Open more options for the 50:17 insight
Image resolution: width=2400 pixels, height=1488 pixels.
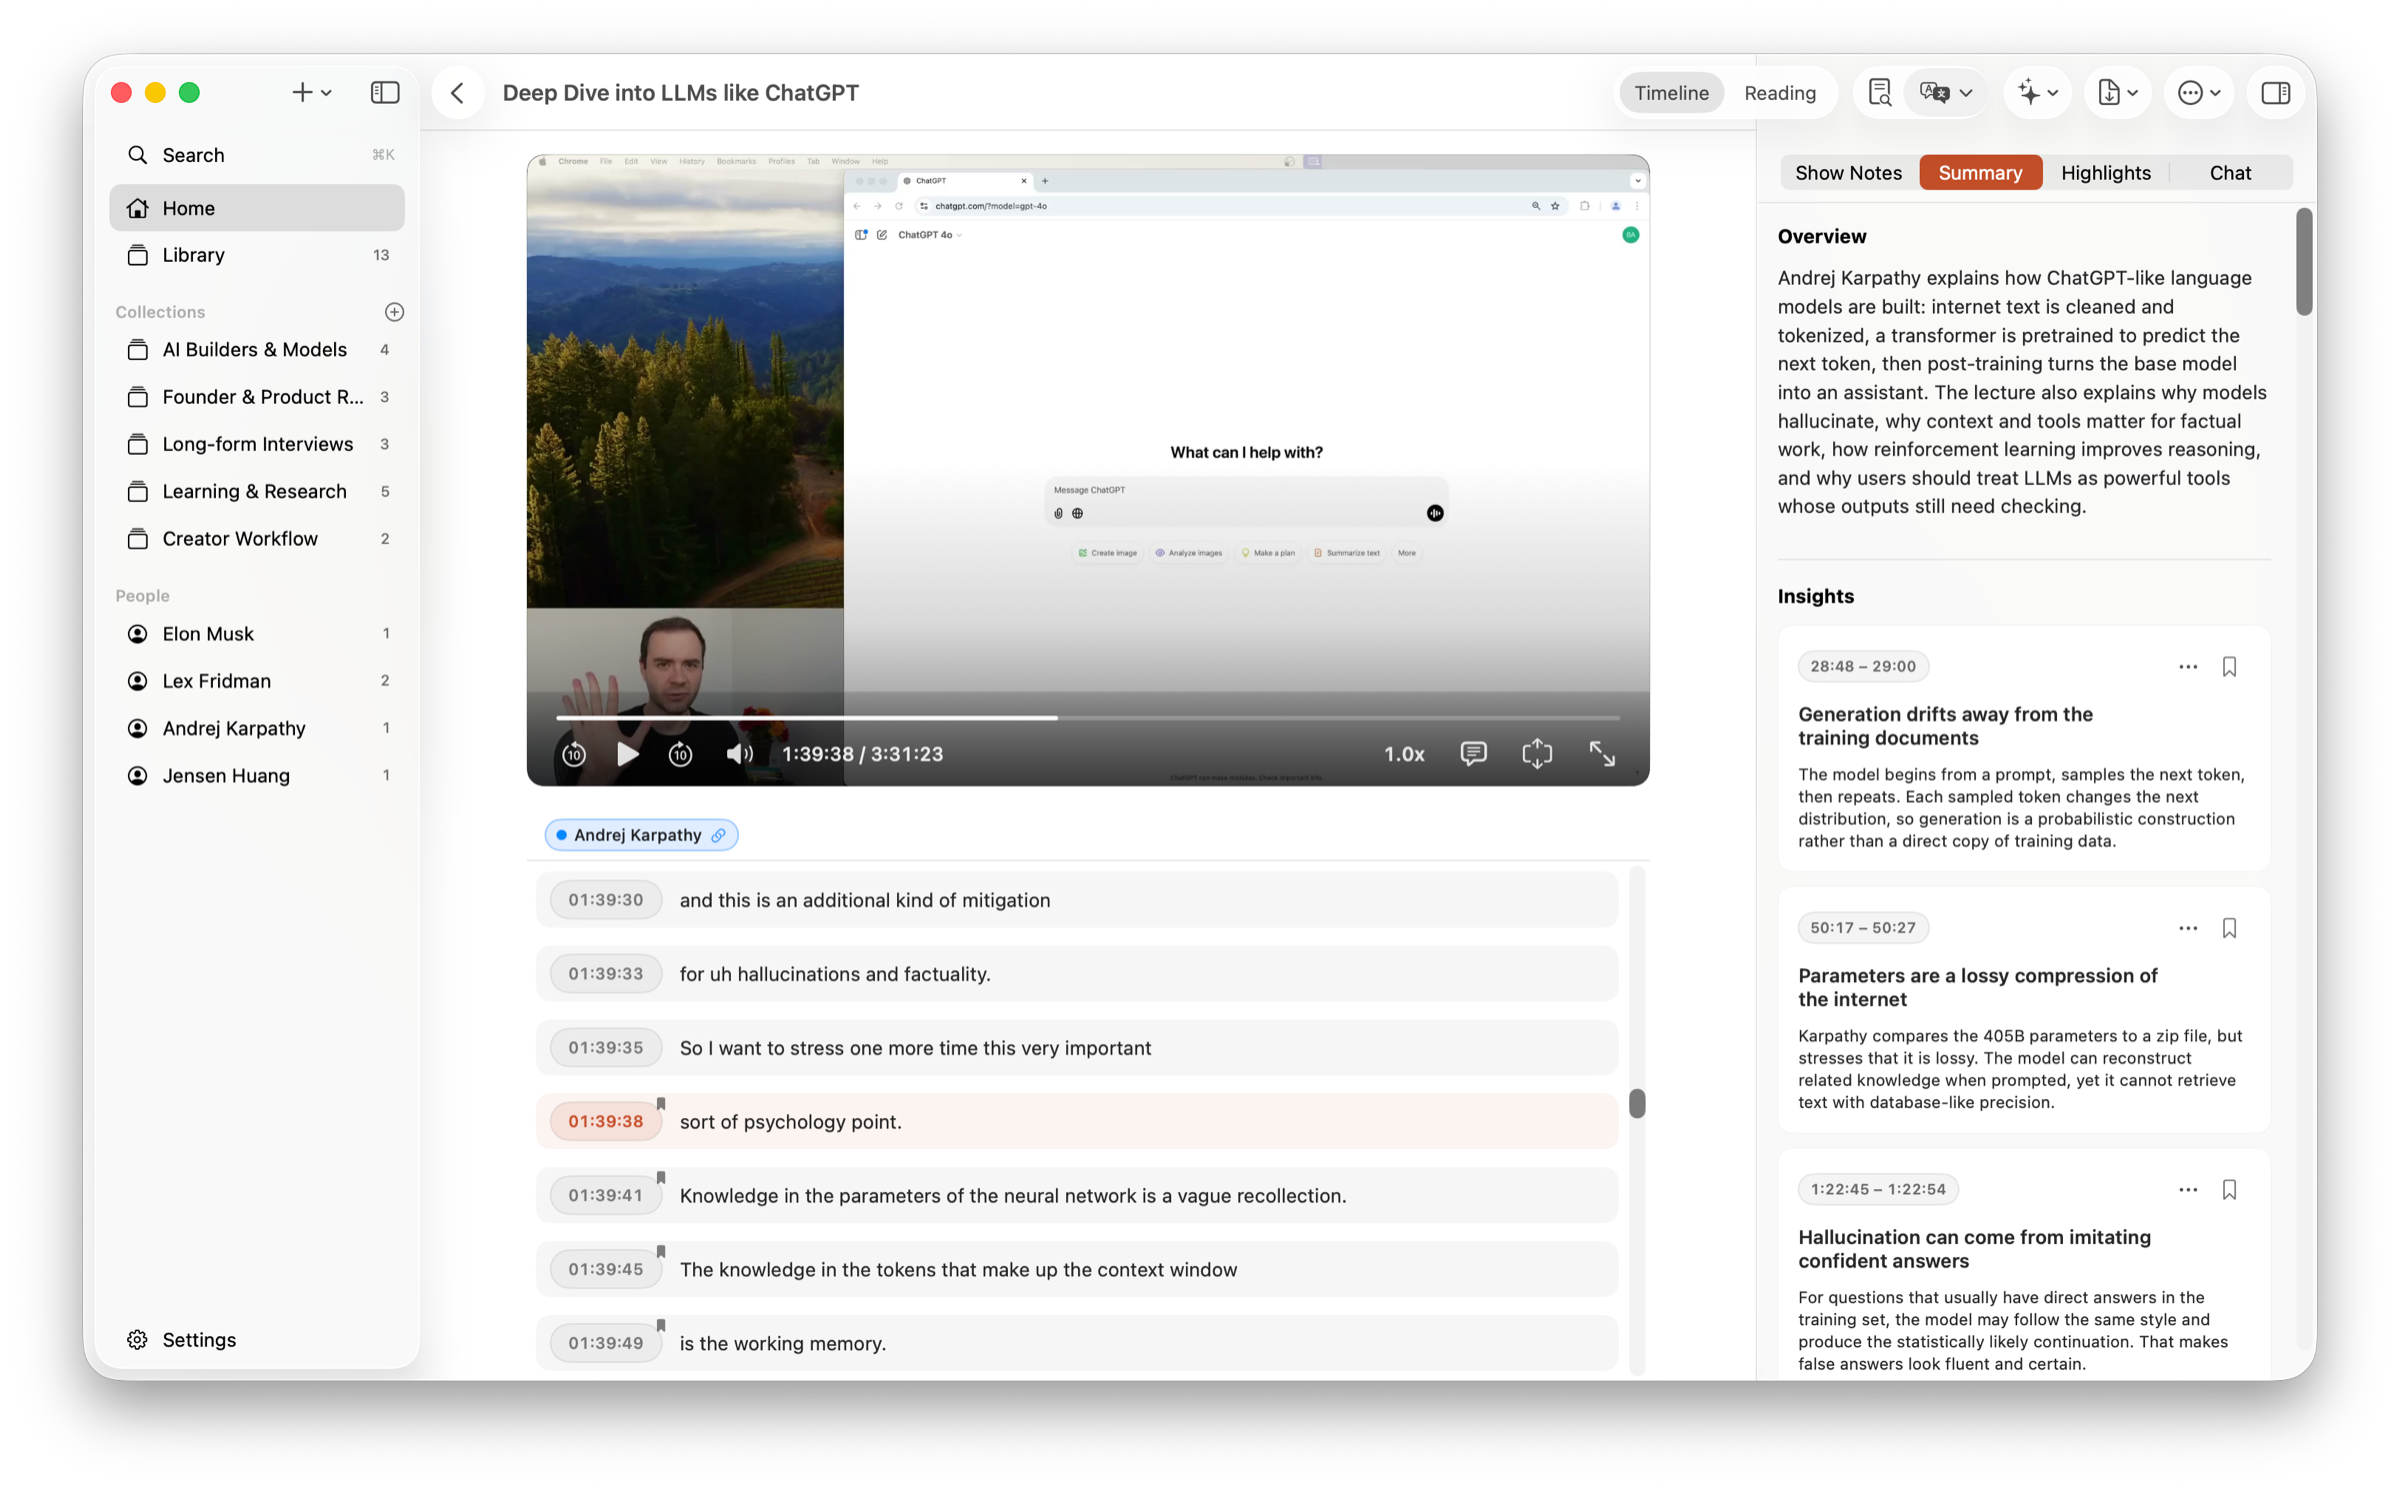pyautogui.click(x=2188, y=928)
